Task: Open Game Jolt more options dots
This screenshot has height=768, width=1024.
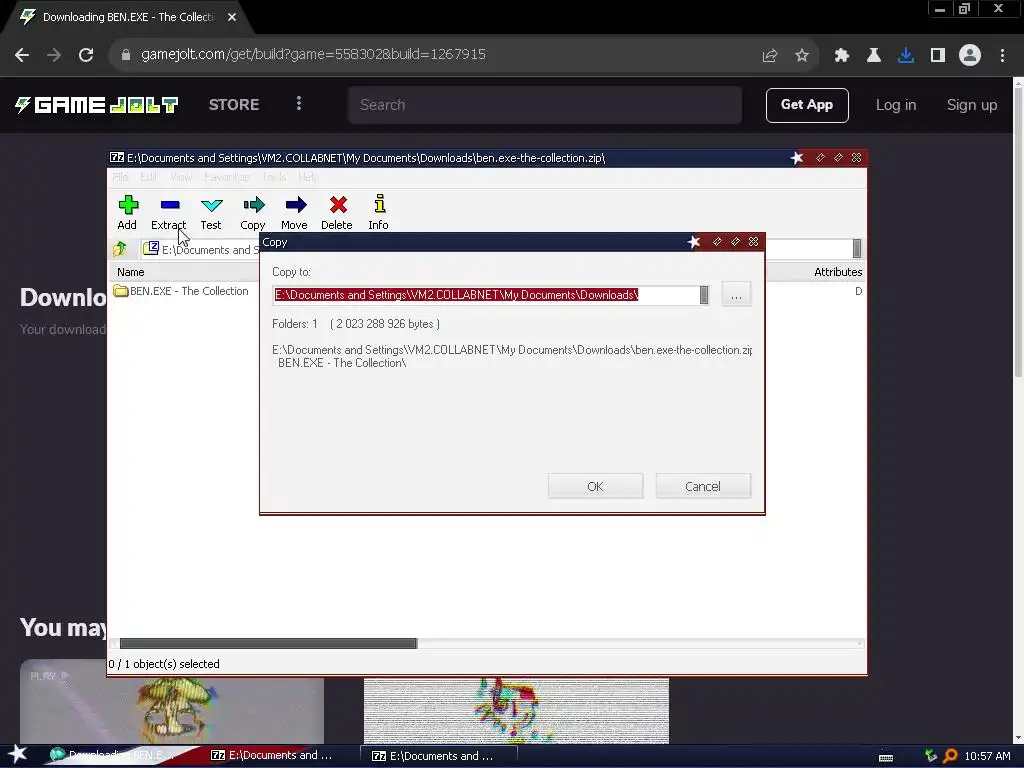Action: click(x=299, y=104)
